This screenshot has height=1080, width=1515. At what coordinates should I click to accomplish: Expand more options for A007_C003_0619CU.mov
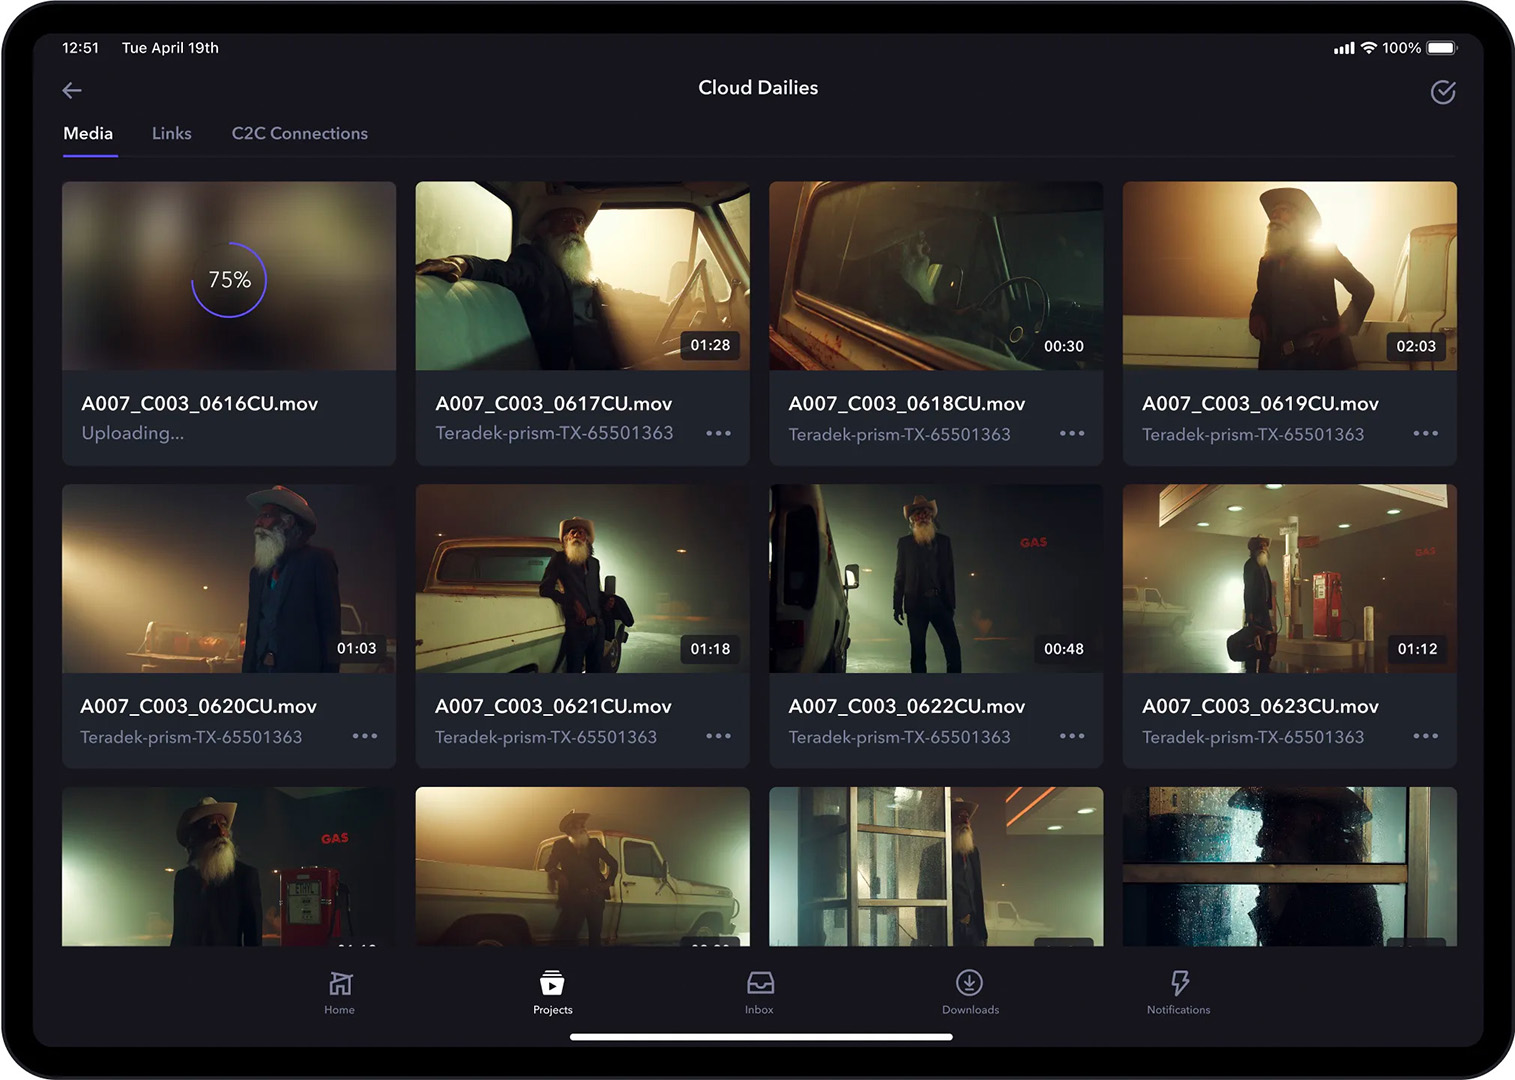coord(1425,434)
